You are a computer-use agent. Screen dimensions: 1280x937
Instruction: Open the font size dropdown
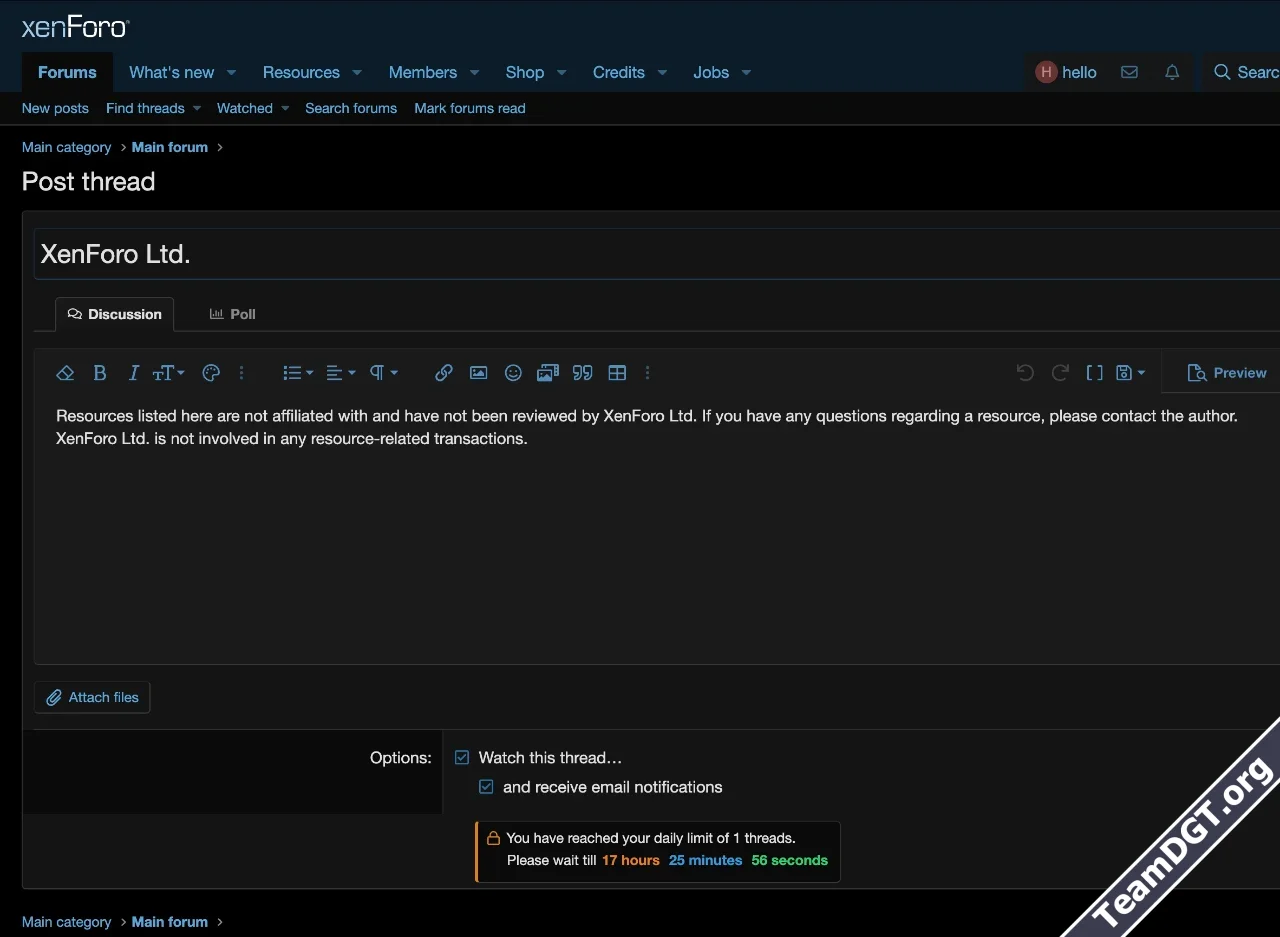[x=168, y=373]
